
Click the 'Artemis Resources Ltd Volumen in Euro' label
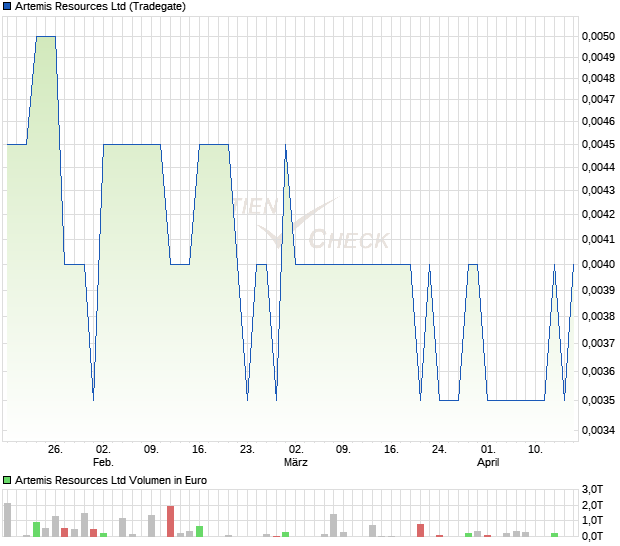[111, 480]
